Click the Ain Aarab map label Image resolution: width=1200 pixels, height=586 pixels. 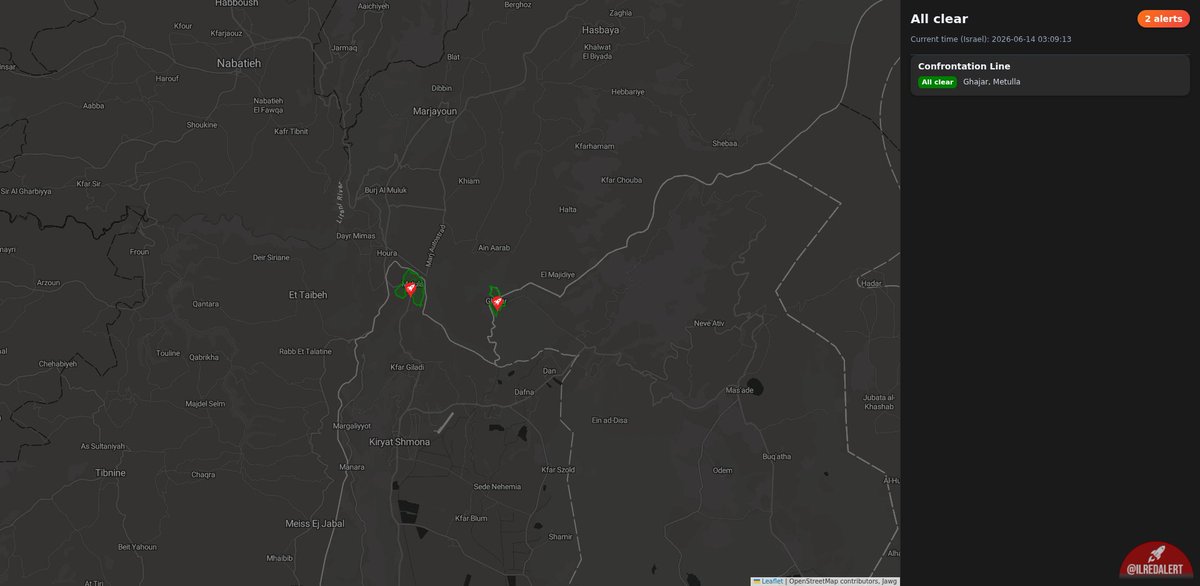point(495,248)
